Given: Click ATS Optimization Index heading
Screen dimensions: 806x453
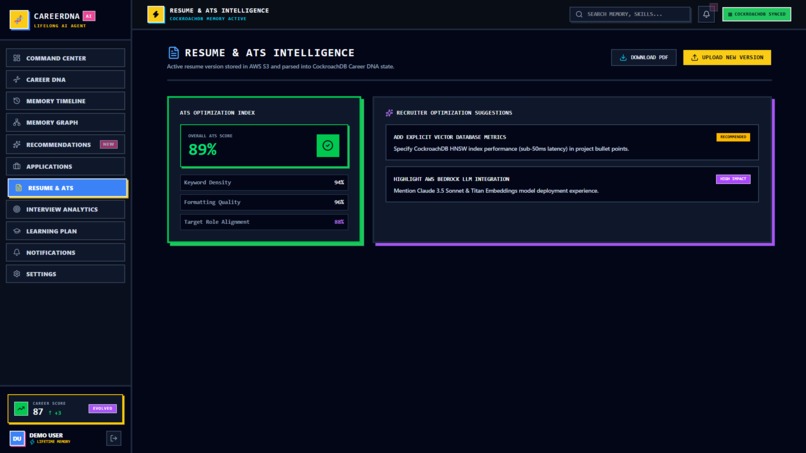Looking at the screenshot, I should pyautogui.click(x=217, y=113).
